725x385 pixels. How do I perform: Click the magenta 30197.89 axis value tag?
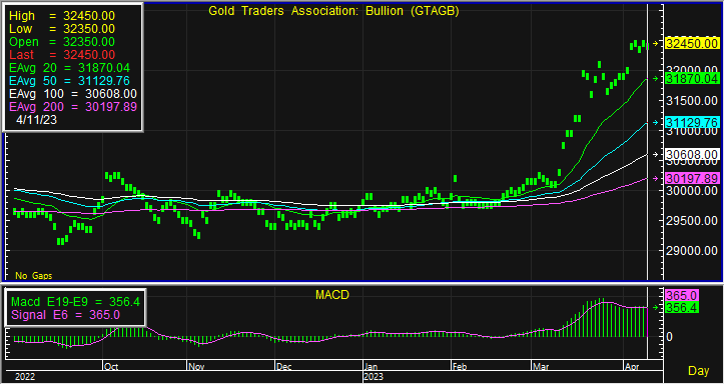click(692, 178)
